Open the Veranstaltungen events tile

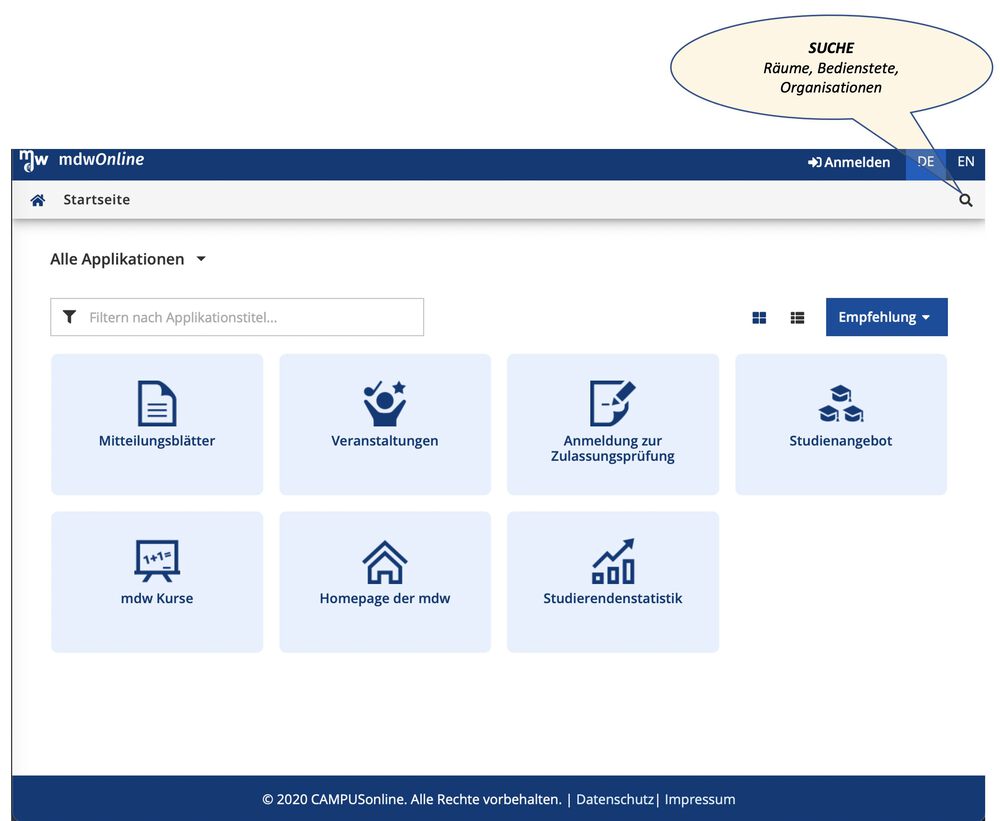385,424
